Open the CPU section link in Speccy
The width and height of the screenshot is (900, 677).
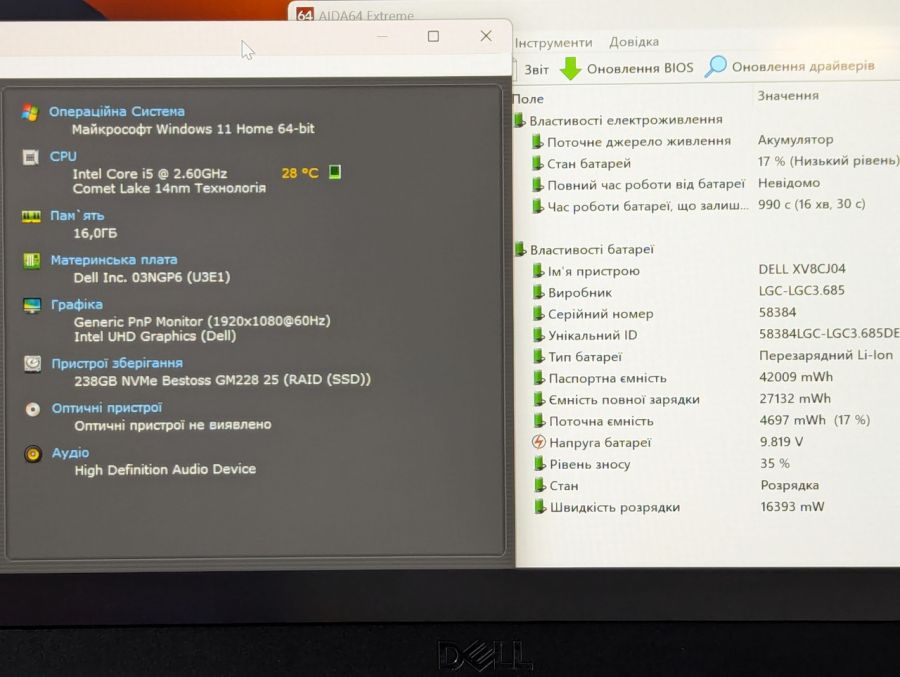coord(63,156)
